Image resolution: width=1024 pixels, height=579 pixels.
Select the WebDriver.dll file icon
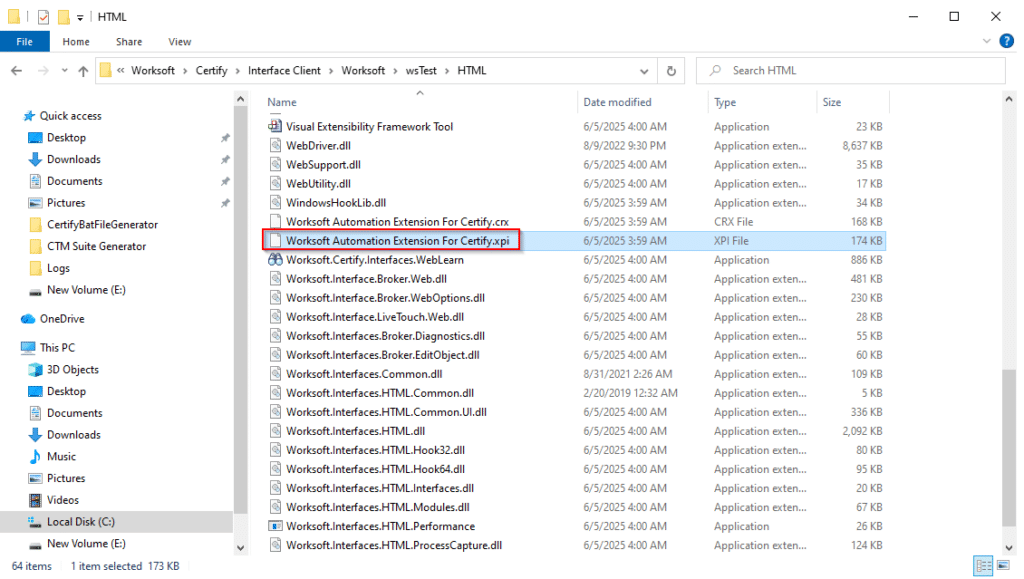(275, 146)
